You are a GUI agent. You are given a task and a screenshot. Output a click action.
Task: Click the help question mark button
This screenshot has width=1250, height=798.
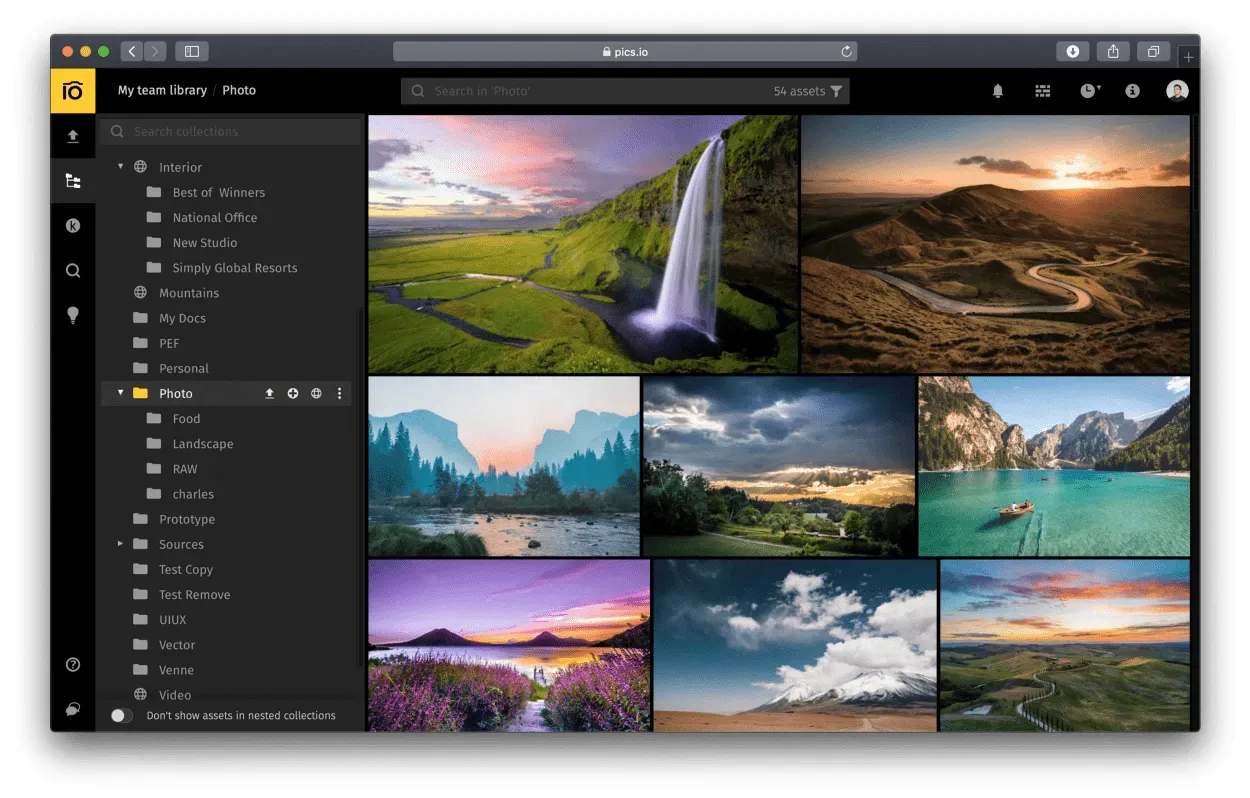pyautogui.click(x=72, y=664)
